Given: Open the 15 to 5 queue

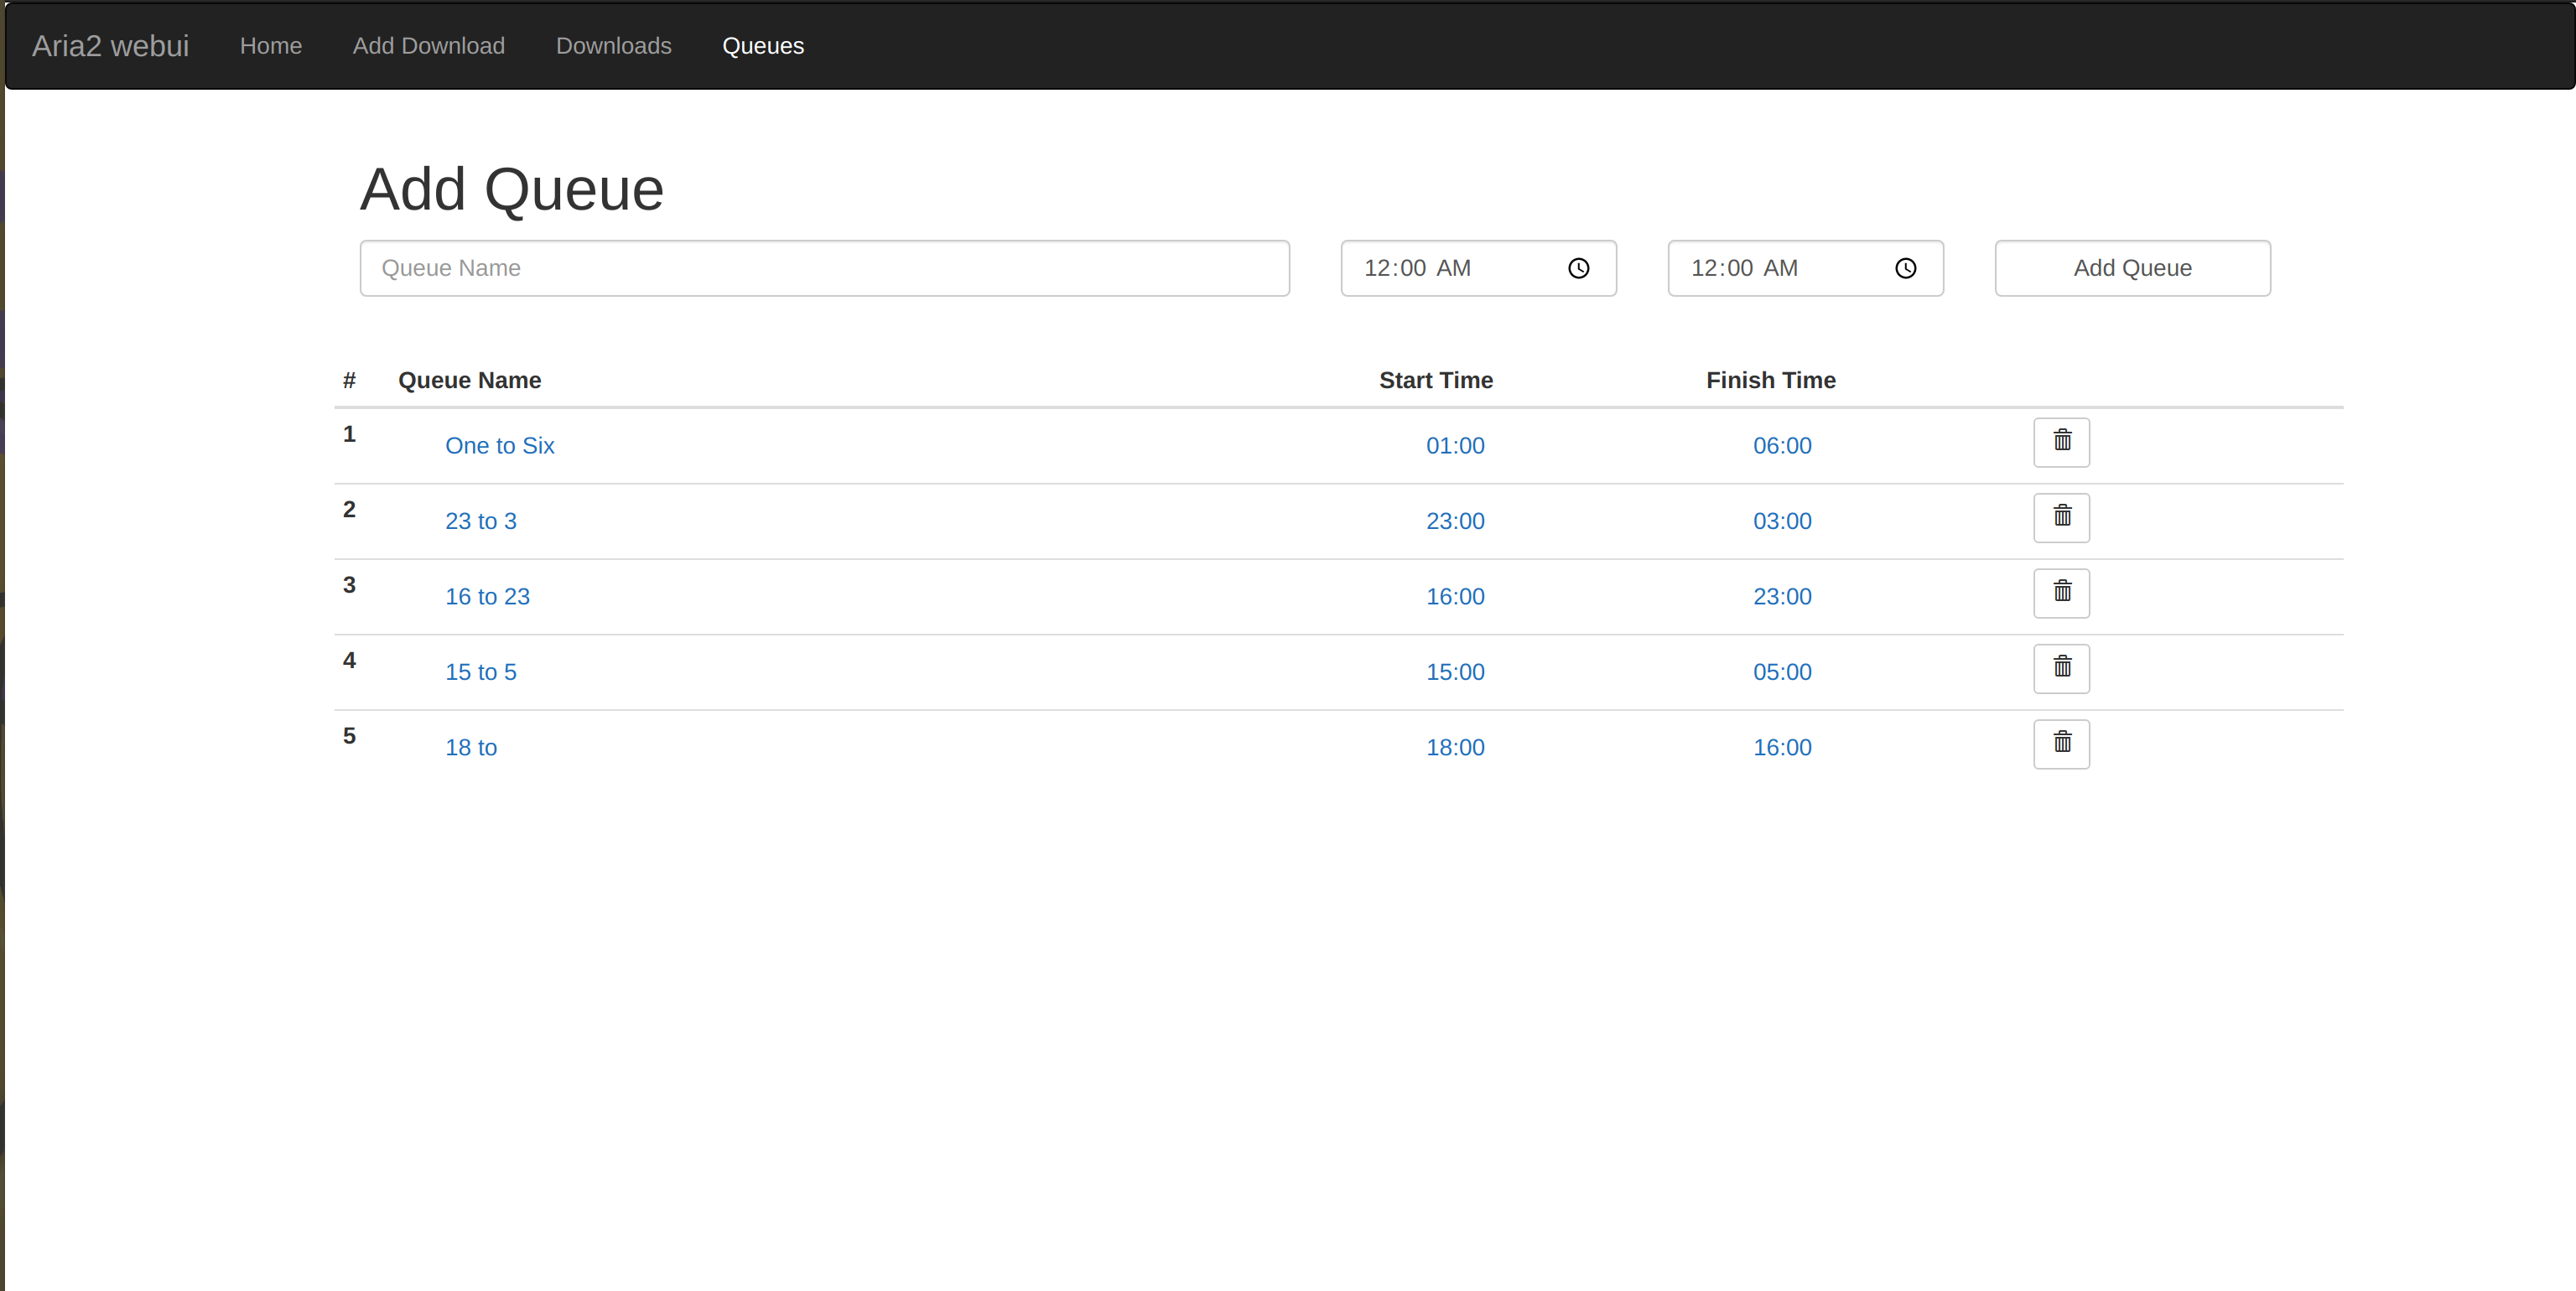Looking at the screenshot, I should click(x=481, y=672).
